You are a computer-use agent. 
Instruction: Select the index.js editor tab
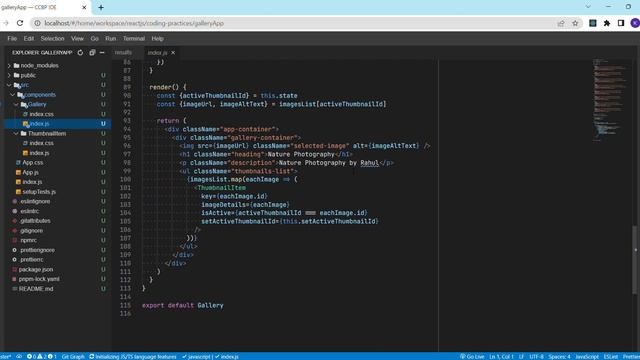158,53
